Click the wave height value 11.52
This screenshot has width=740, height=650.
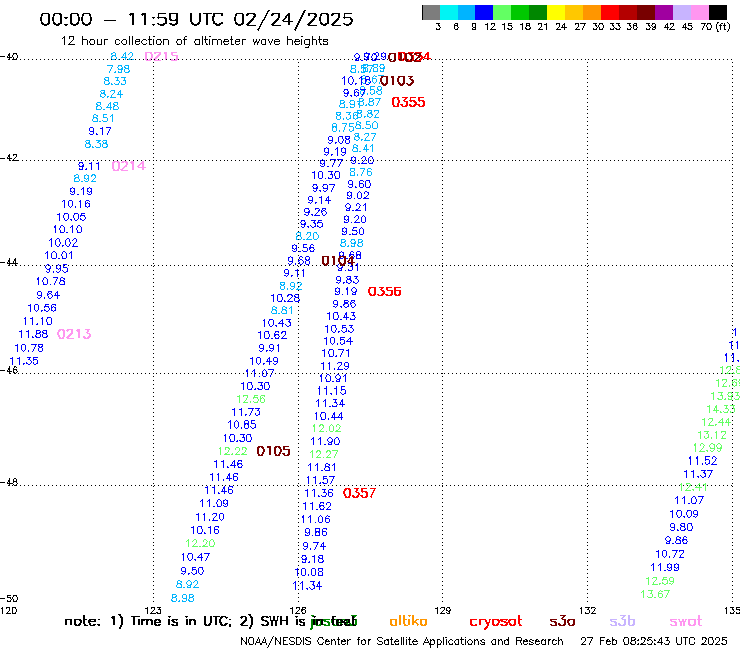[702, 461]
